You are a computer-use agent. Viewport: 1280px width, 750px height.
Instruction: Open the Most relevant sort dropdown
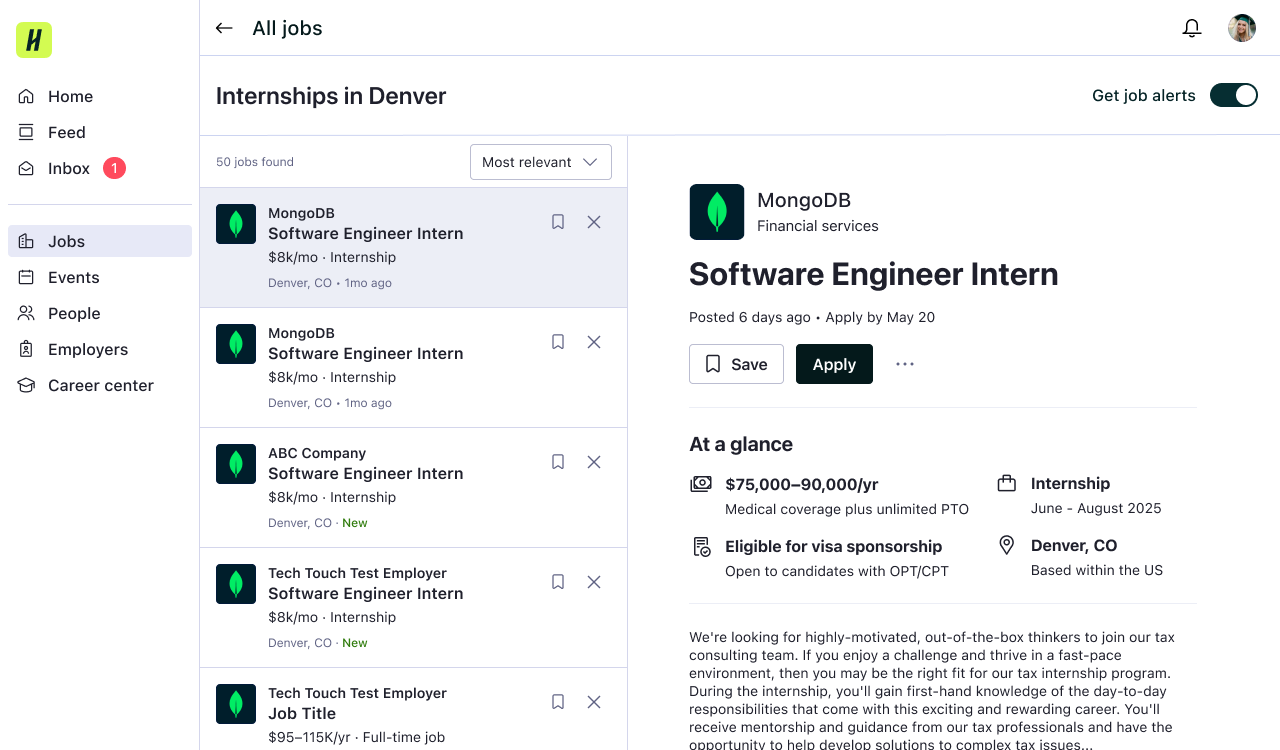pyautogui.click(x=541, y=162)
